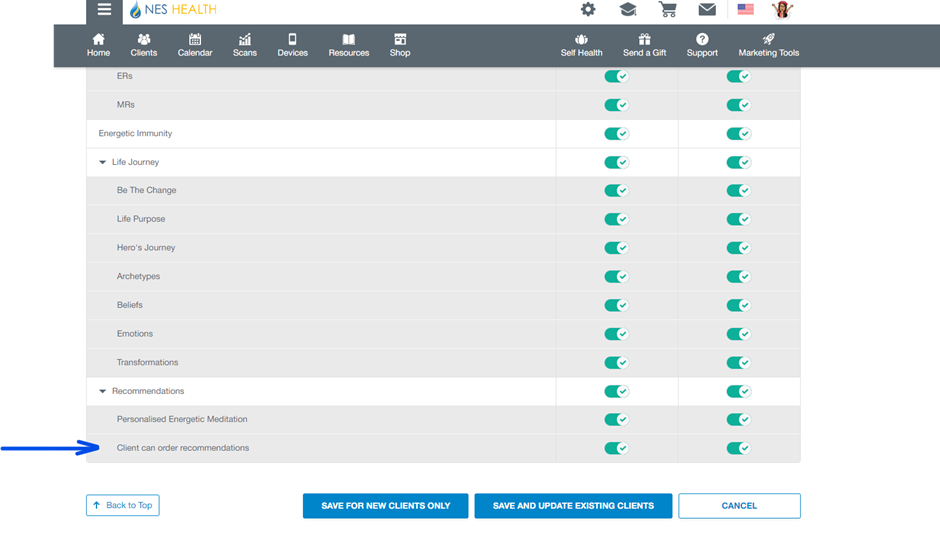Toggle first switch for Energetic Immunity
This screenshot has height=538, width=940.
point(616,134)
